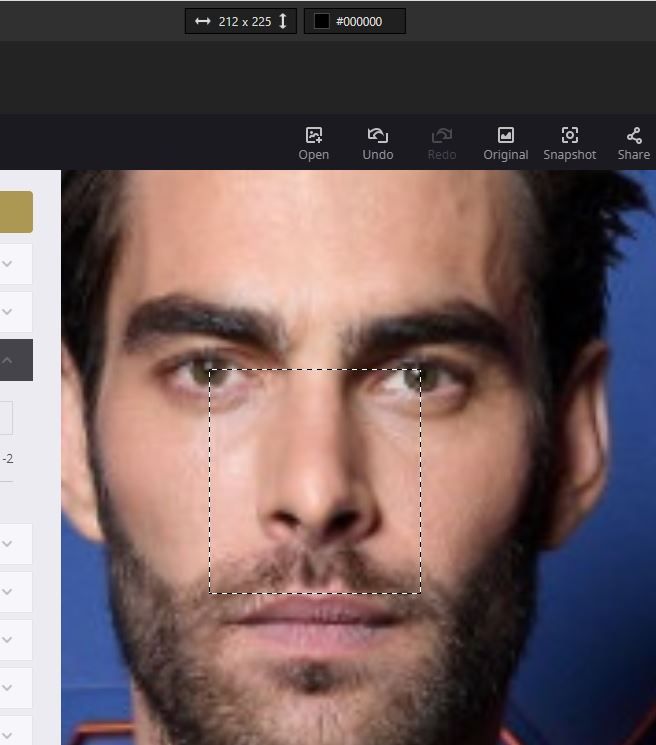Collapse the dark expanded section header
Viewport: 656px width, 745px height.
(8, 360)
